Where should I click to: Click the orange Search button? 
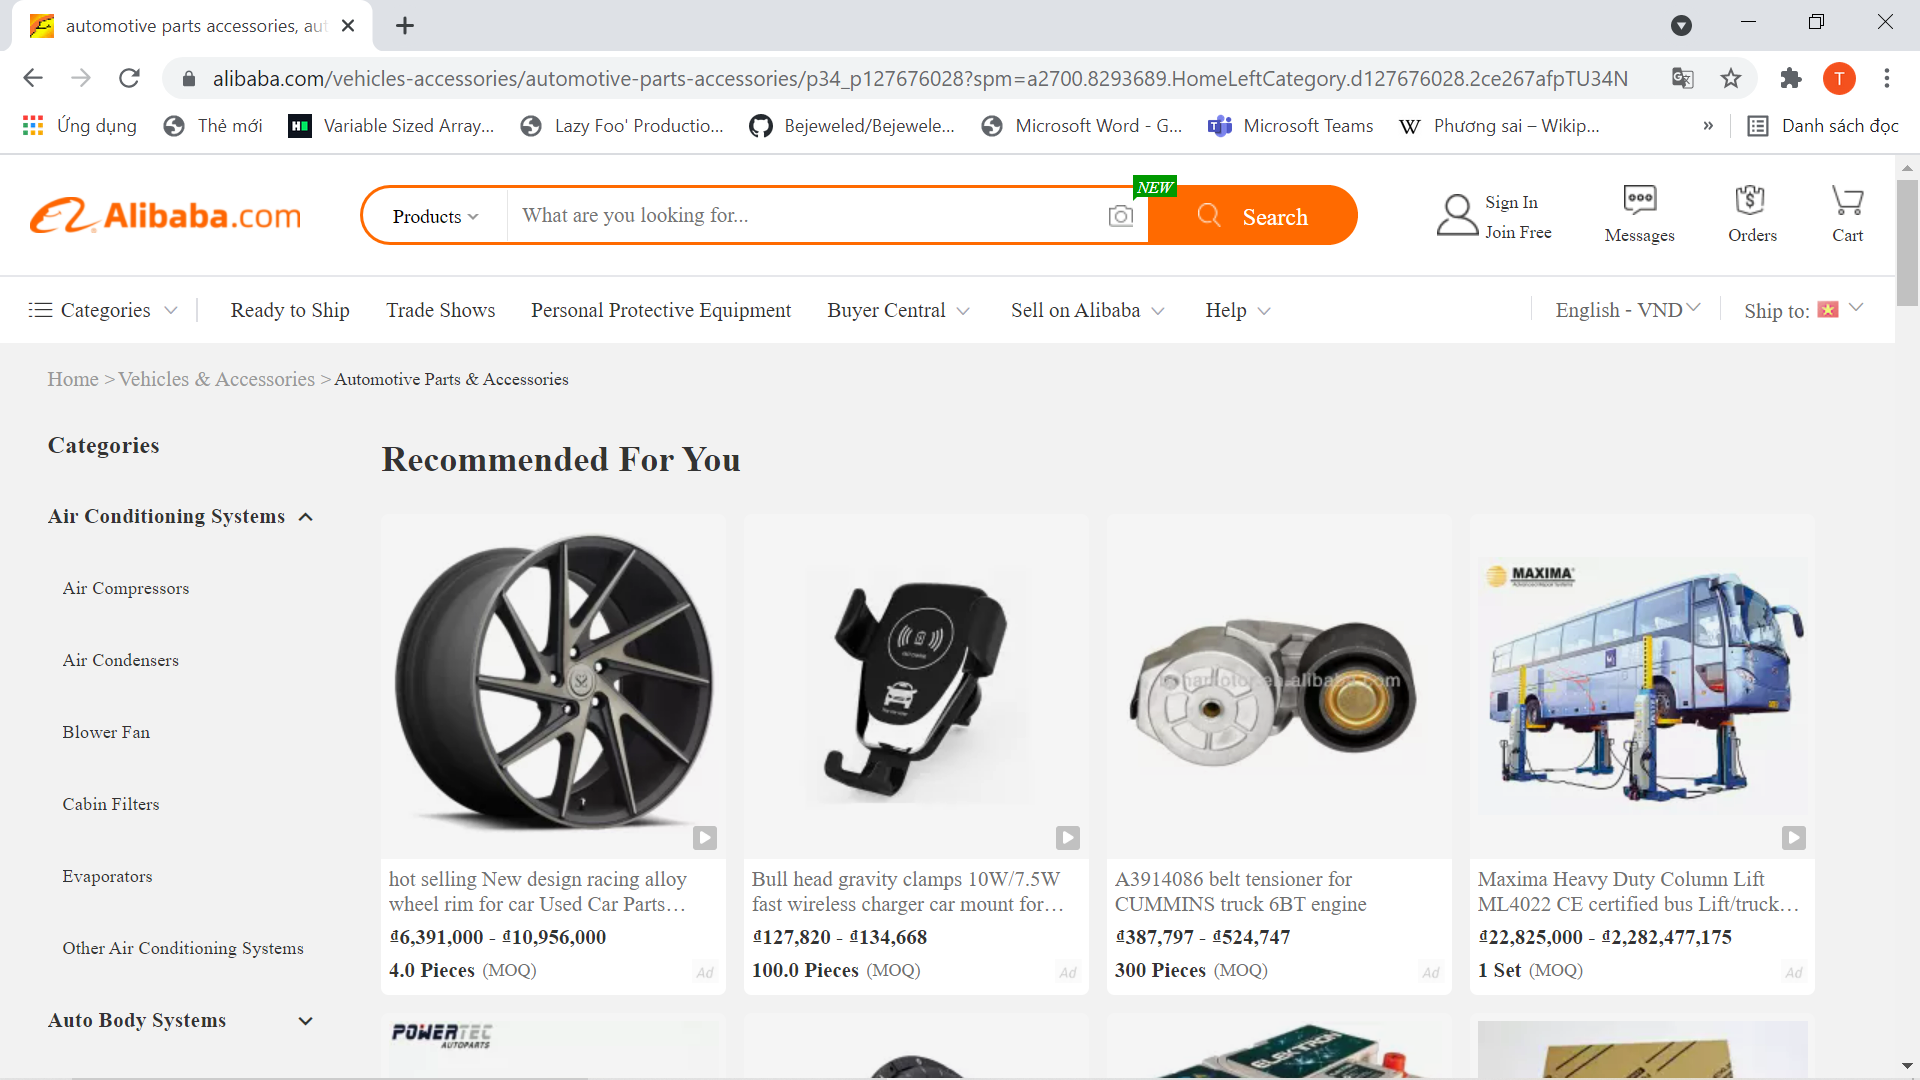pyautogui.click(x=1253, y=216)
